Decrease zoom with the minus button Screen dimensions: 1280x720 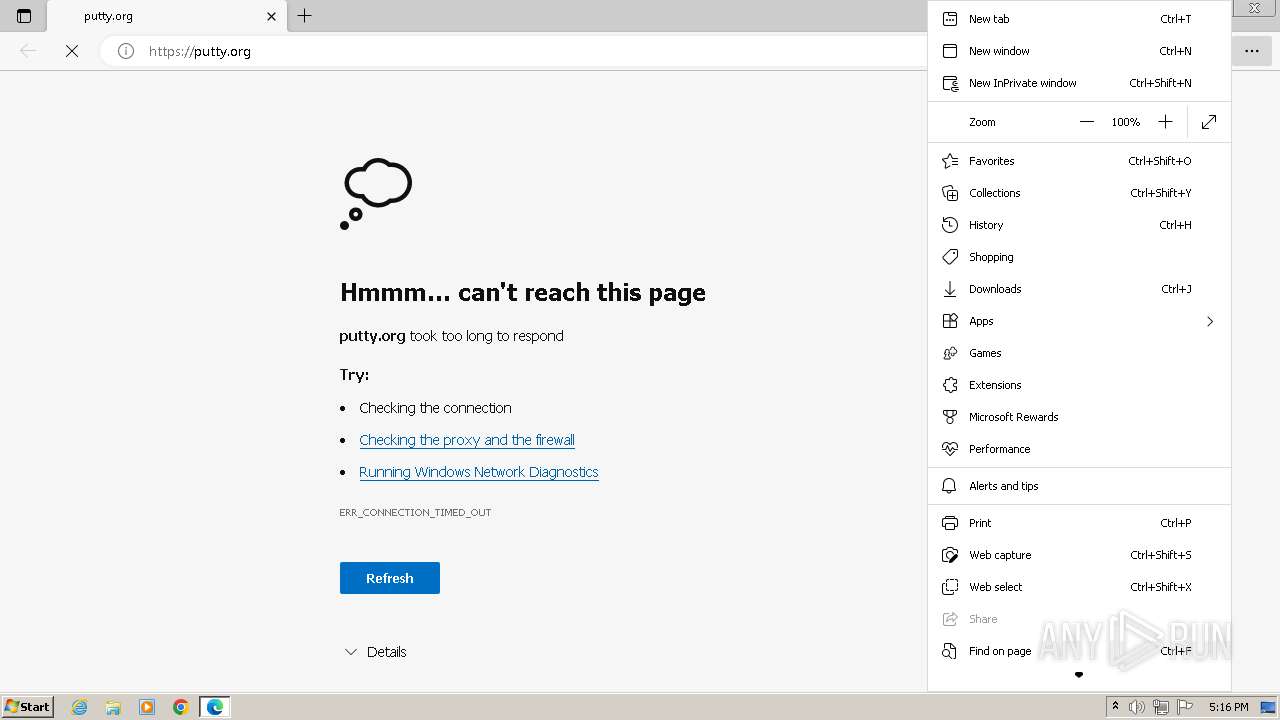1087,122
